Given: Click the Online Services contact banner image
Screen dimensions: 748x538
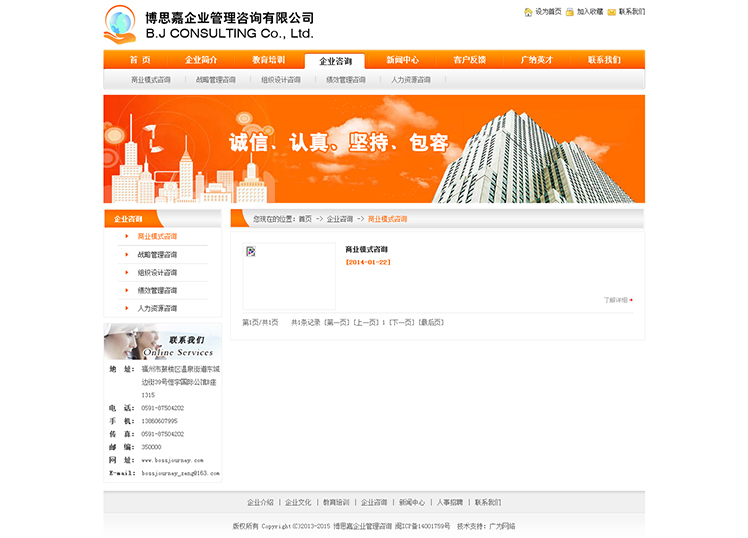Looking at the screenshot, I should pos(163,342).
